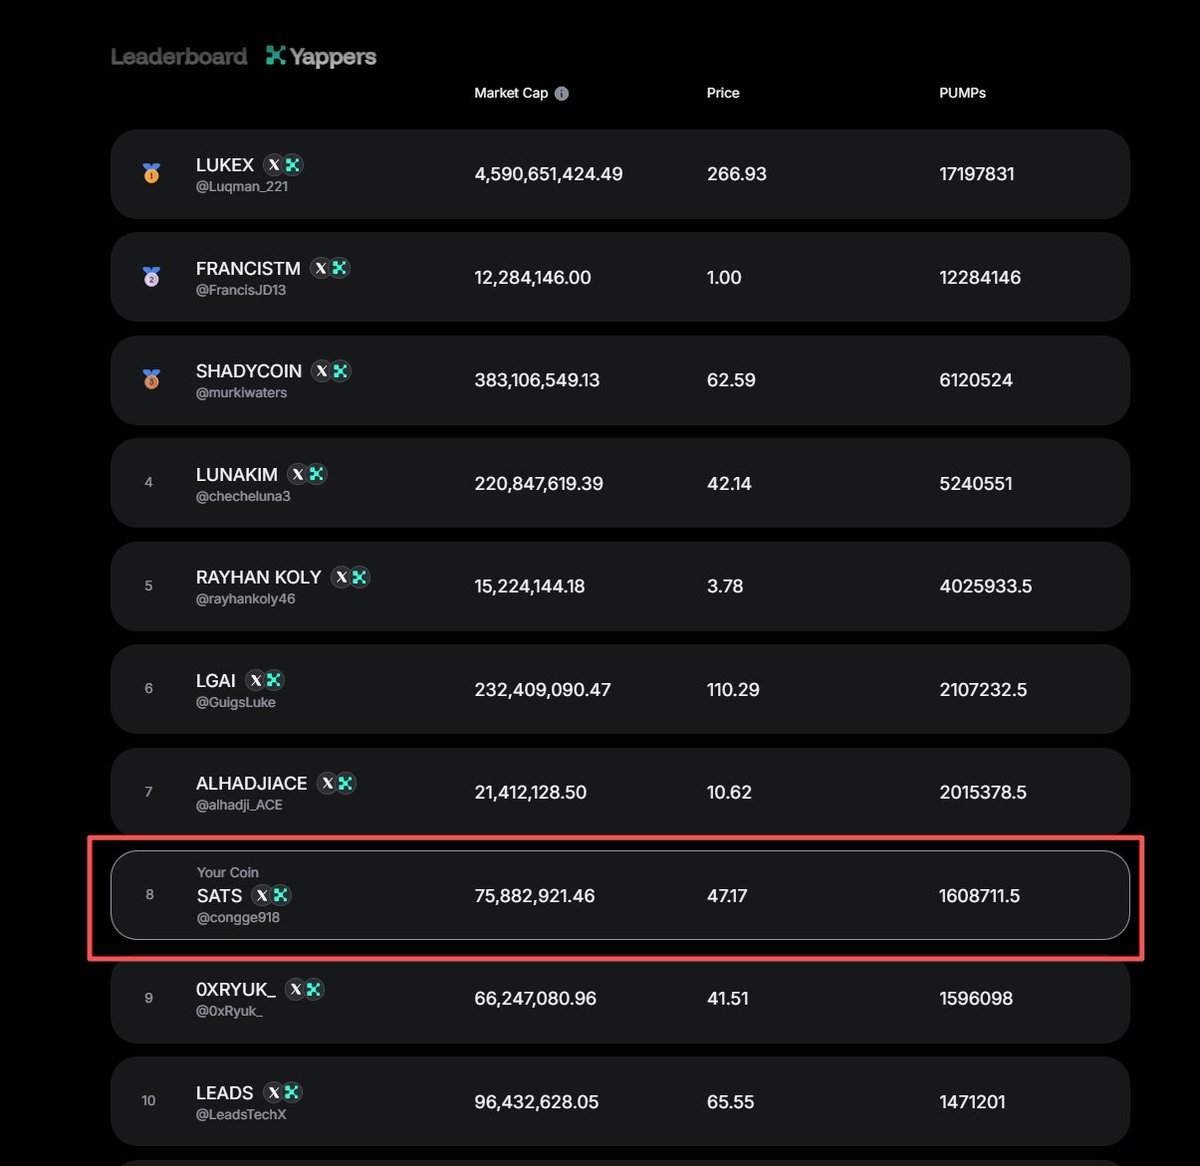Click the PUMPs column header
This screenshot has width=1200, height=1166.
coord(962,93)
